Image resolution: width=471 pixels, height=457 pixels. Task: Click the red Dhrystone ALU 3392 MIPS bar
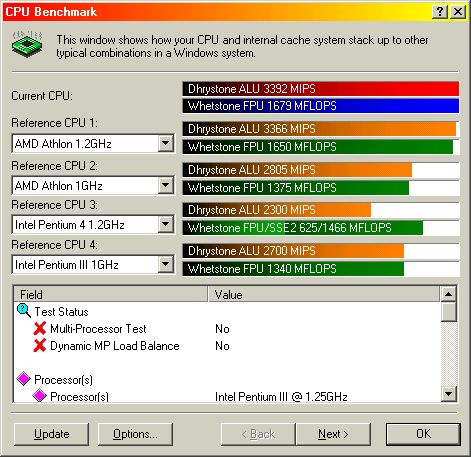[321, 89]
